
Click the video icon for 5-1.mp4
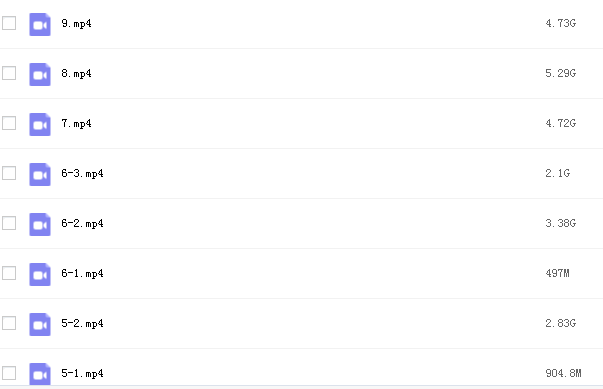40,374
